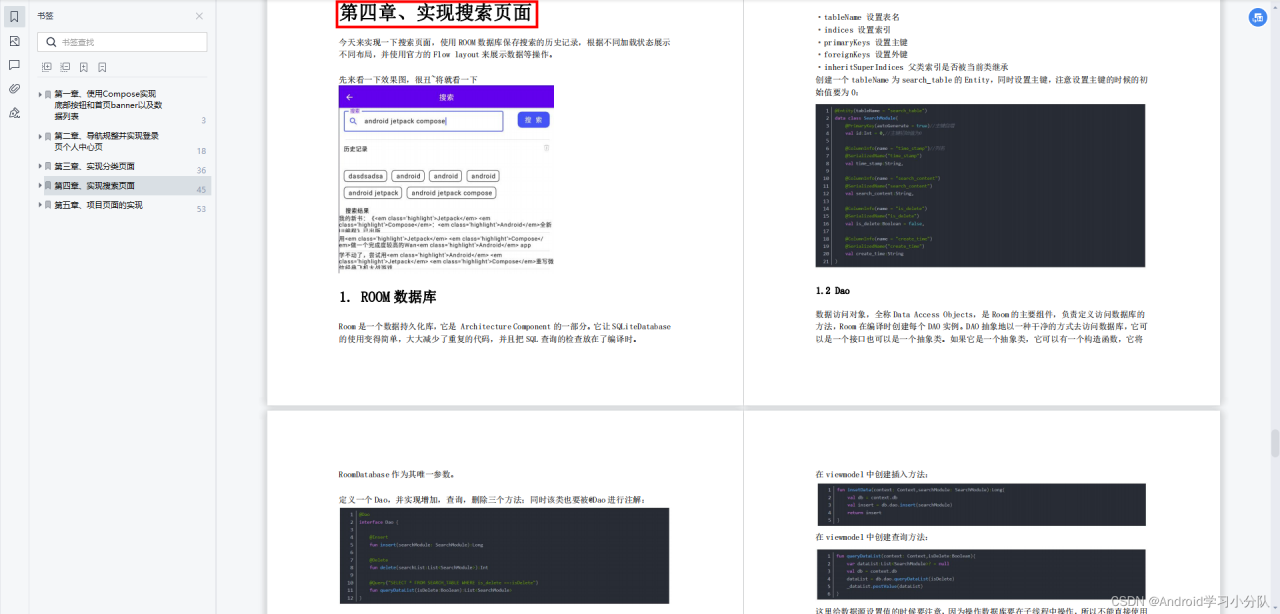Screen dimensions: 1280x614
Task: Expand the 第四章 bookmark arrow
Action: coord(40,185)
